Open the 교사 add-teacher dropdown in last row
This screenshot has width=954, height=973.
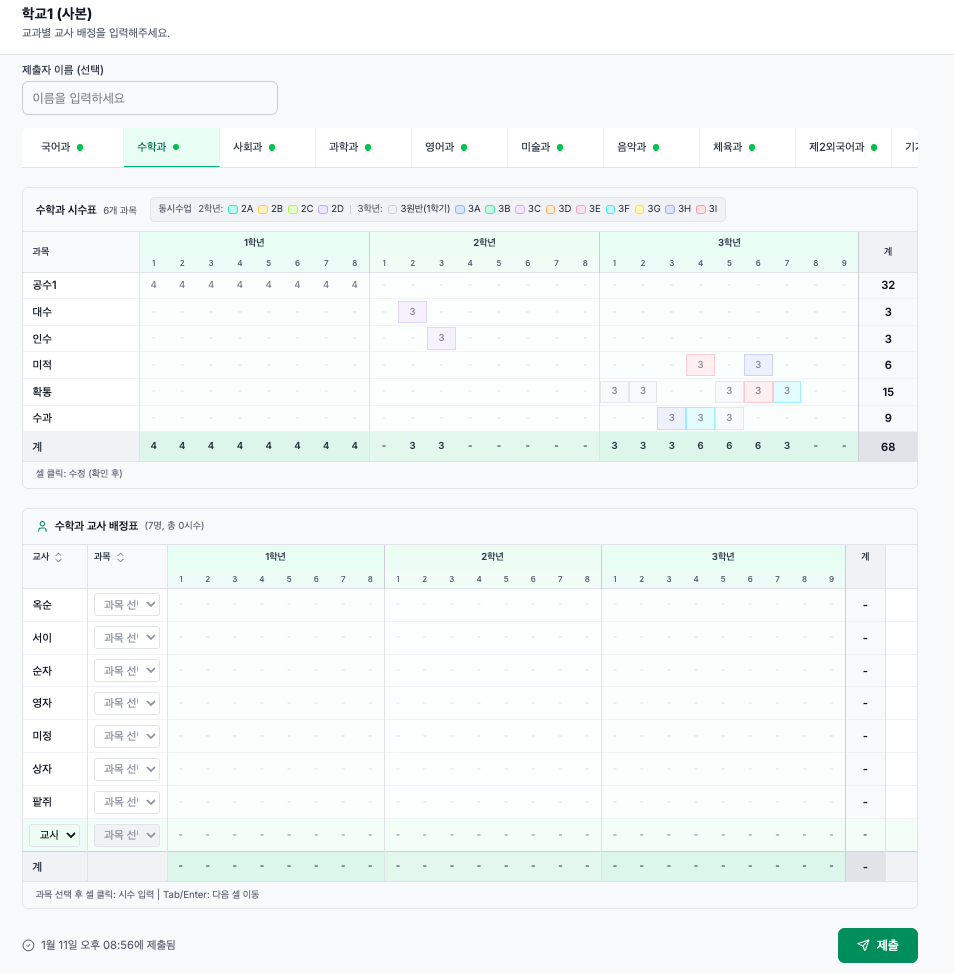coord(54,835)
